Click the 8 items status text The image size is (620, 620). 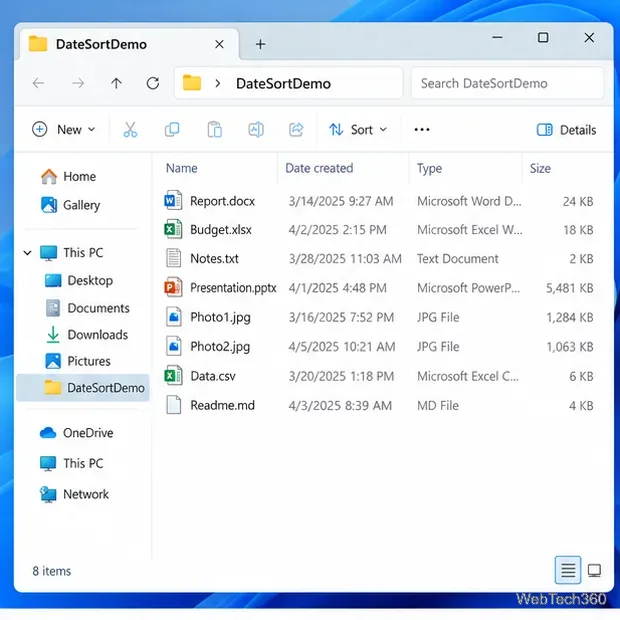pos(52,571)
